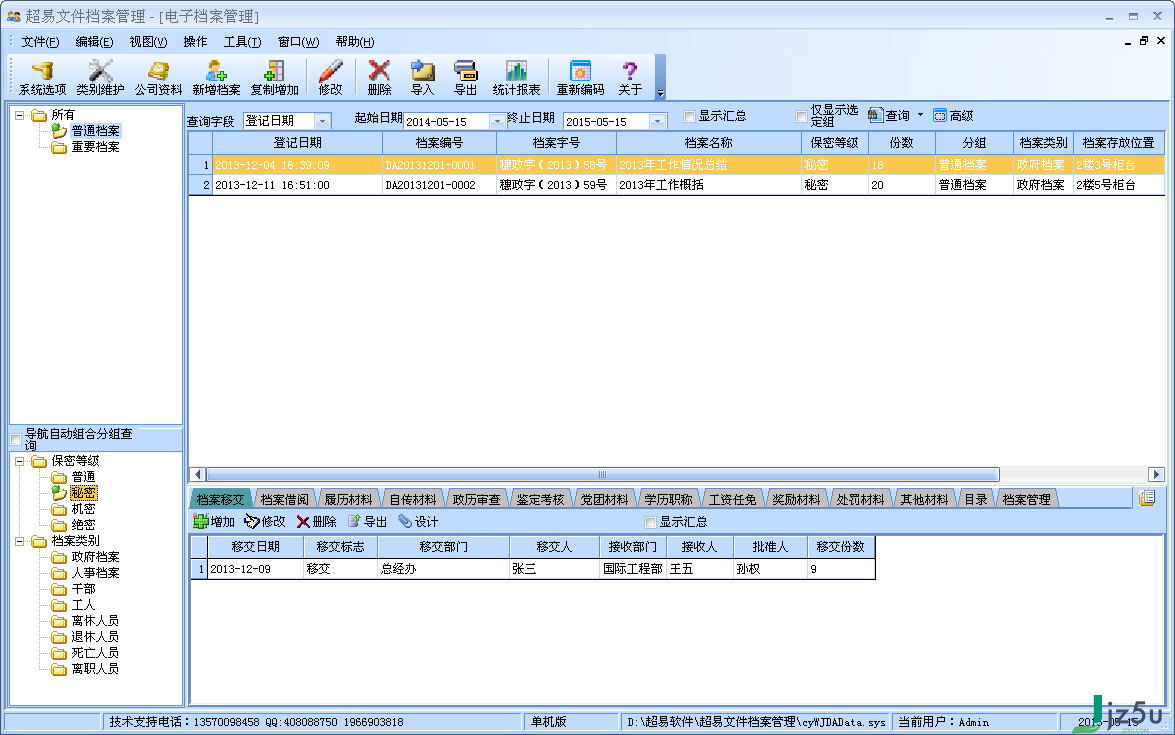The width and height of the screenshot is (1175, 735).
Task: Click 复制增加 copy-add icon
Action: [x=274, y=78]
